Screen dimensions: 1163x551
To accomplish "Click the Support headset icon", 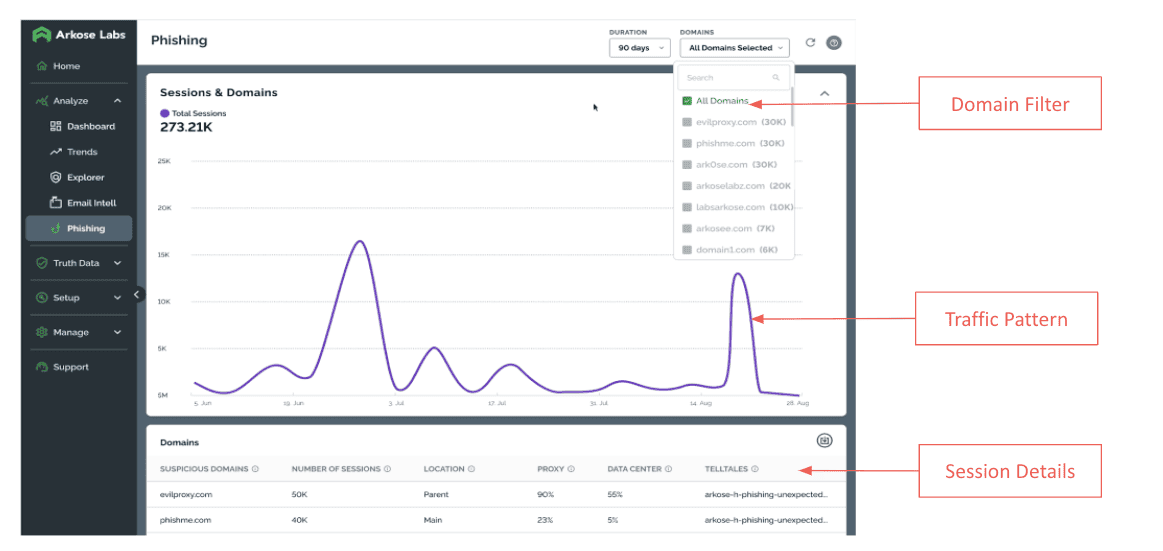I will (x=42, y=367).
